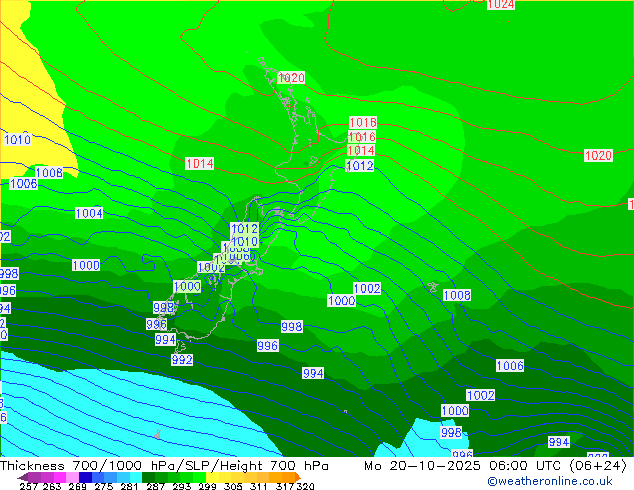This screenshot has height=490, width=634.
Task: Click the dark navy blue legend swatch
Action: [x=85, y=477]
